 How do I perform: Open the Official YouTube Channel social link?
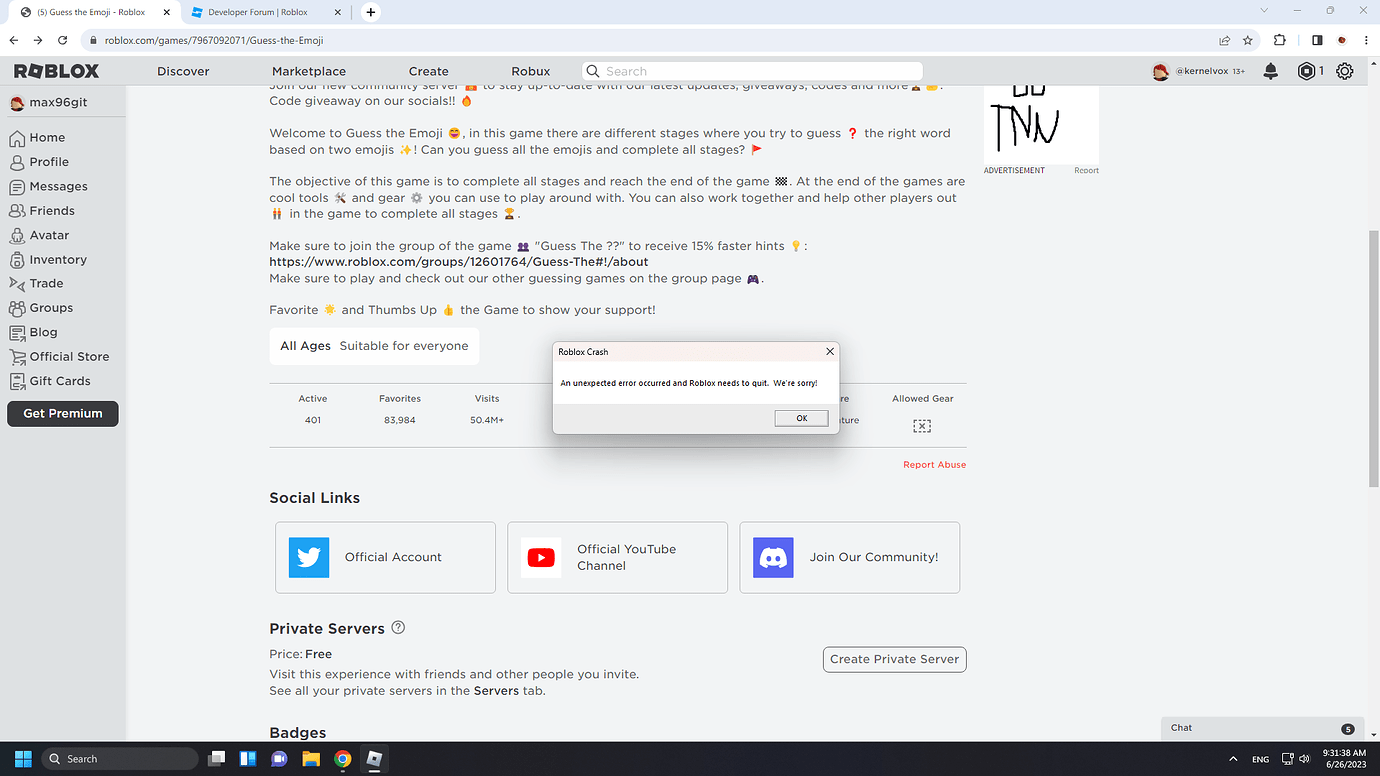click(x=617, y=557)
